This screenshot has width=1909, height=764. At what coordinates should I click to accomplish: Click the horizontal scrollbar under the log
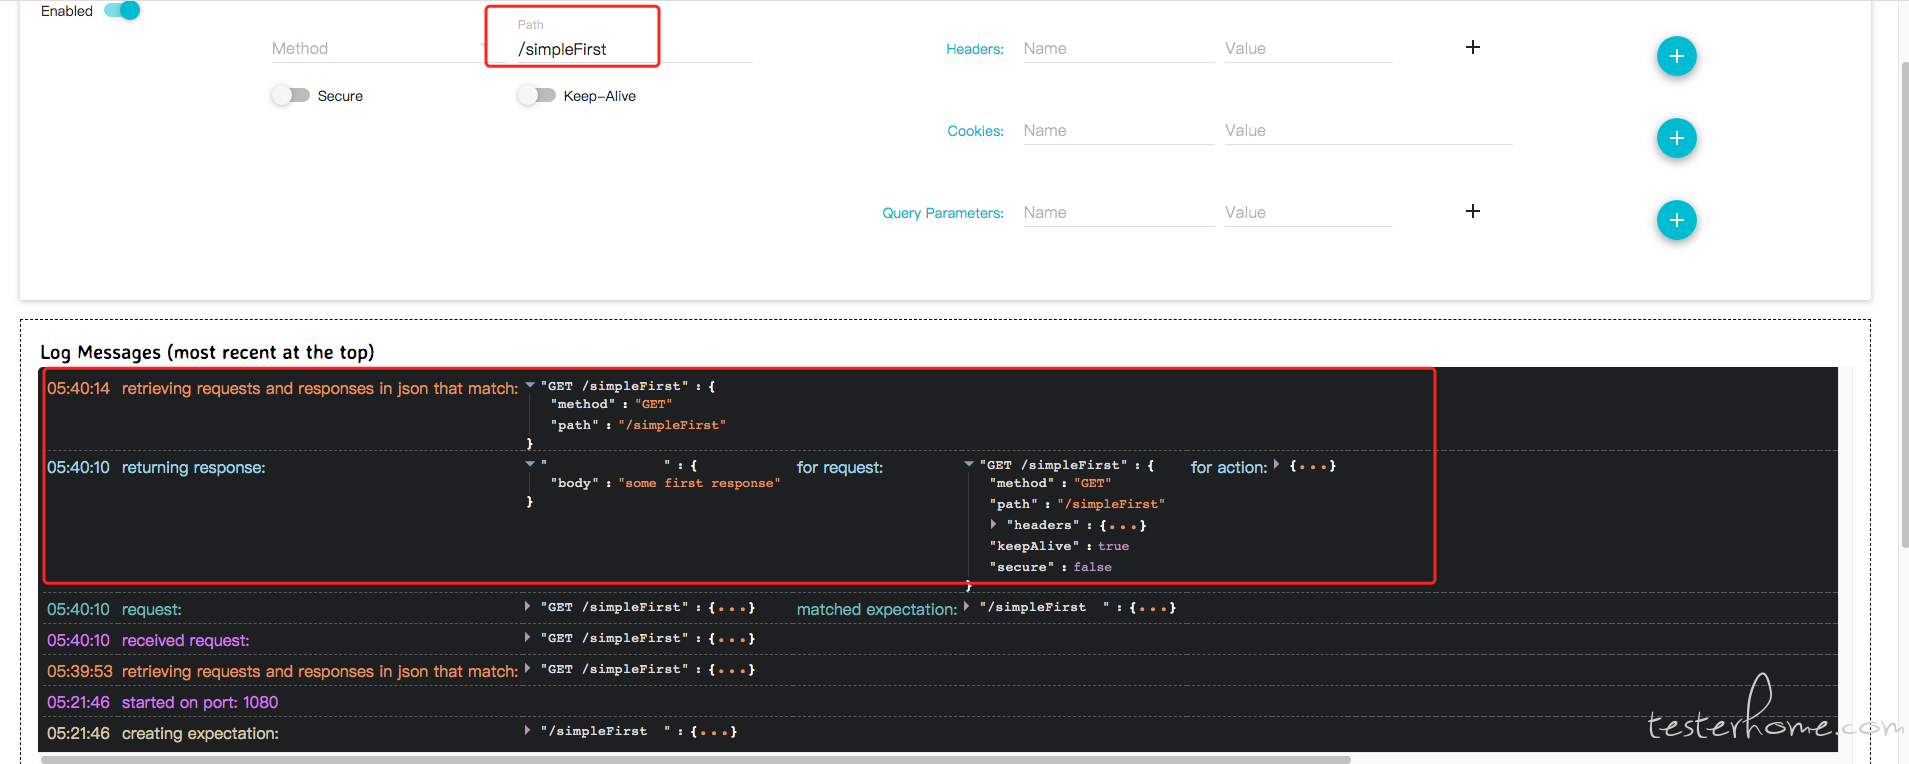pyautogui.click(x=695, y=760)
